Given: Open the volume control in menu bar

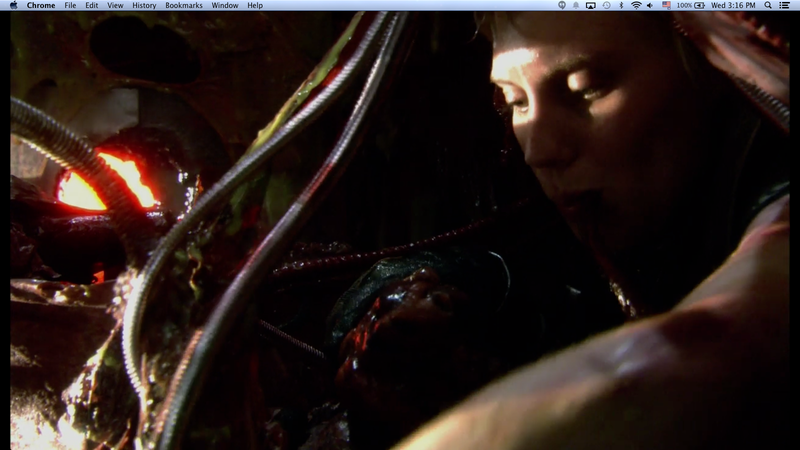Looking at the screenshot, I should coord(650,5).
